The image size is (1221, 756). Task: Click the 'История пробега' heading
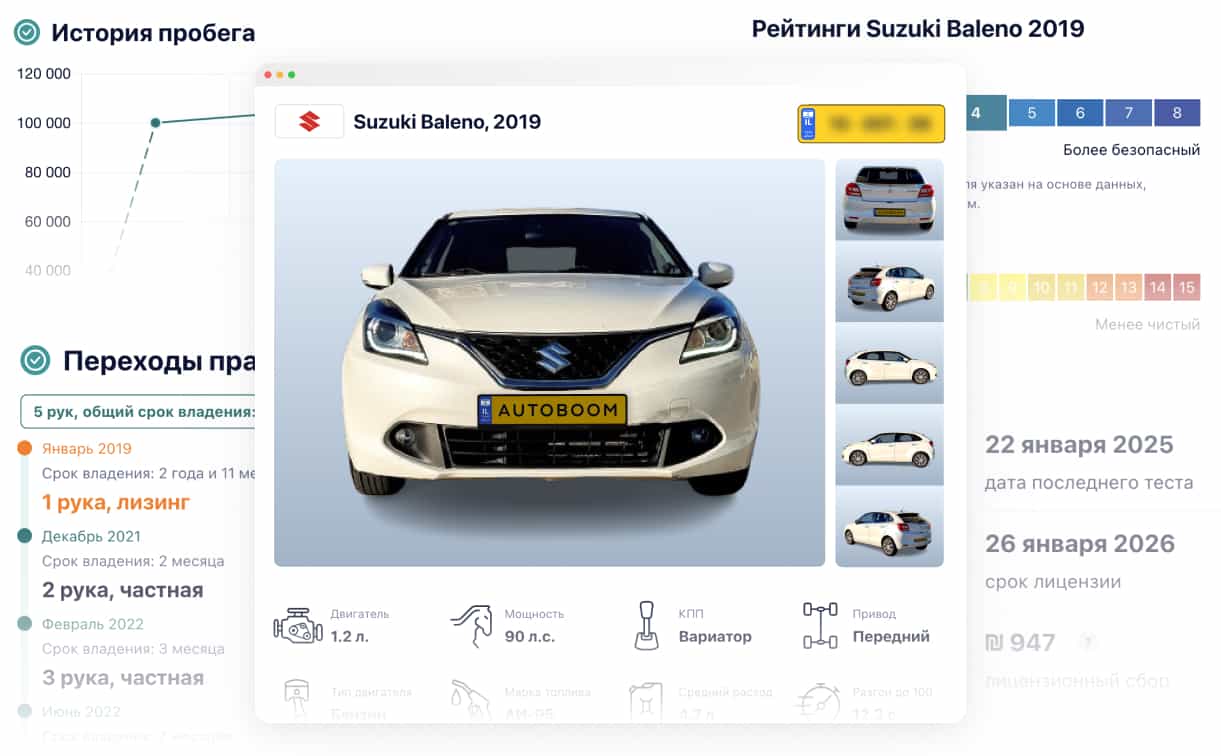click(153, 33)
